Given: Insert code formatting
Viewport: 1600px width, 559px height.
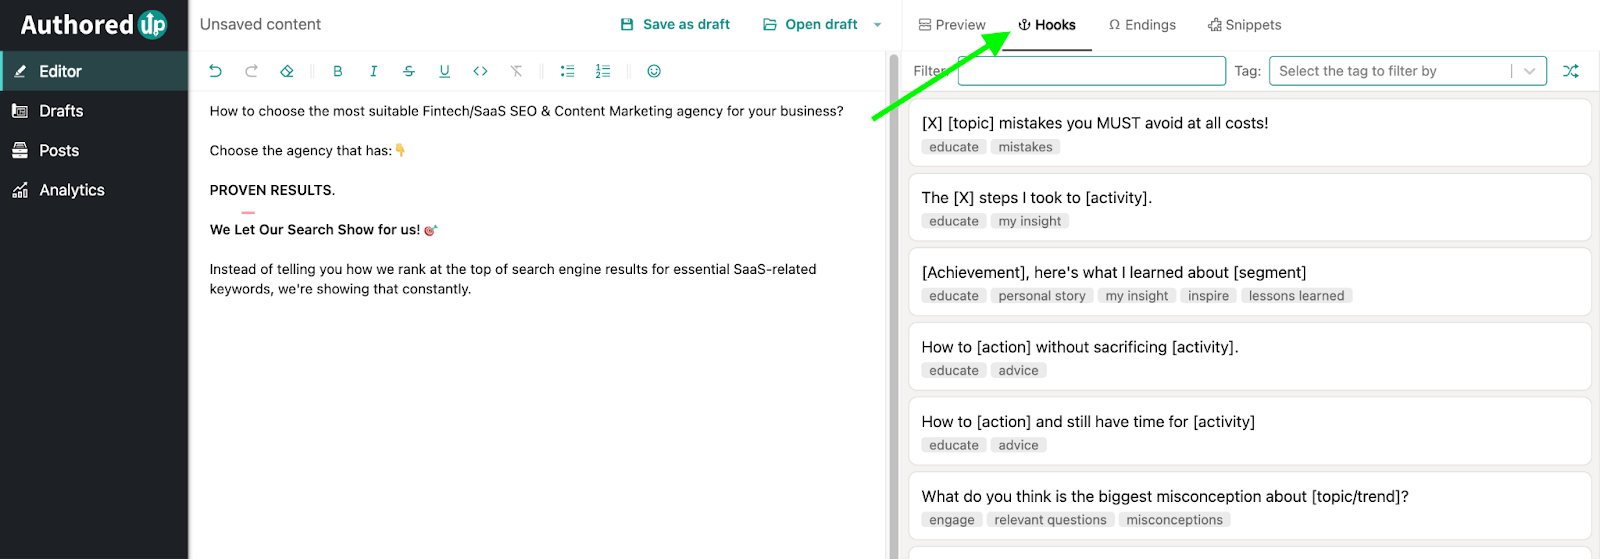Looking at the screenshot, I should click(480, 71).
